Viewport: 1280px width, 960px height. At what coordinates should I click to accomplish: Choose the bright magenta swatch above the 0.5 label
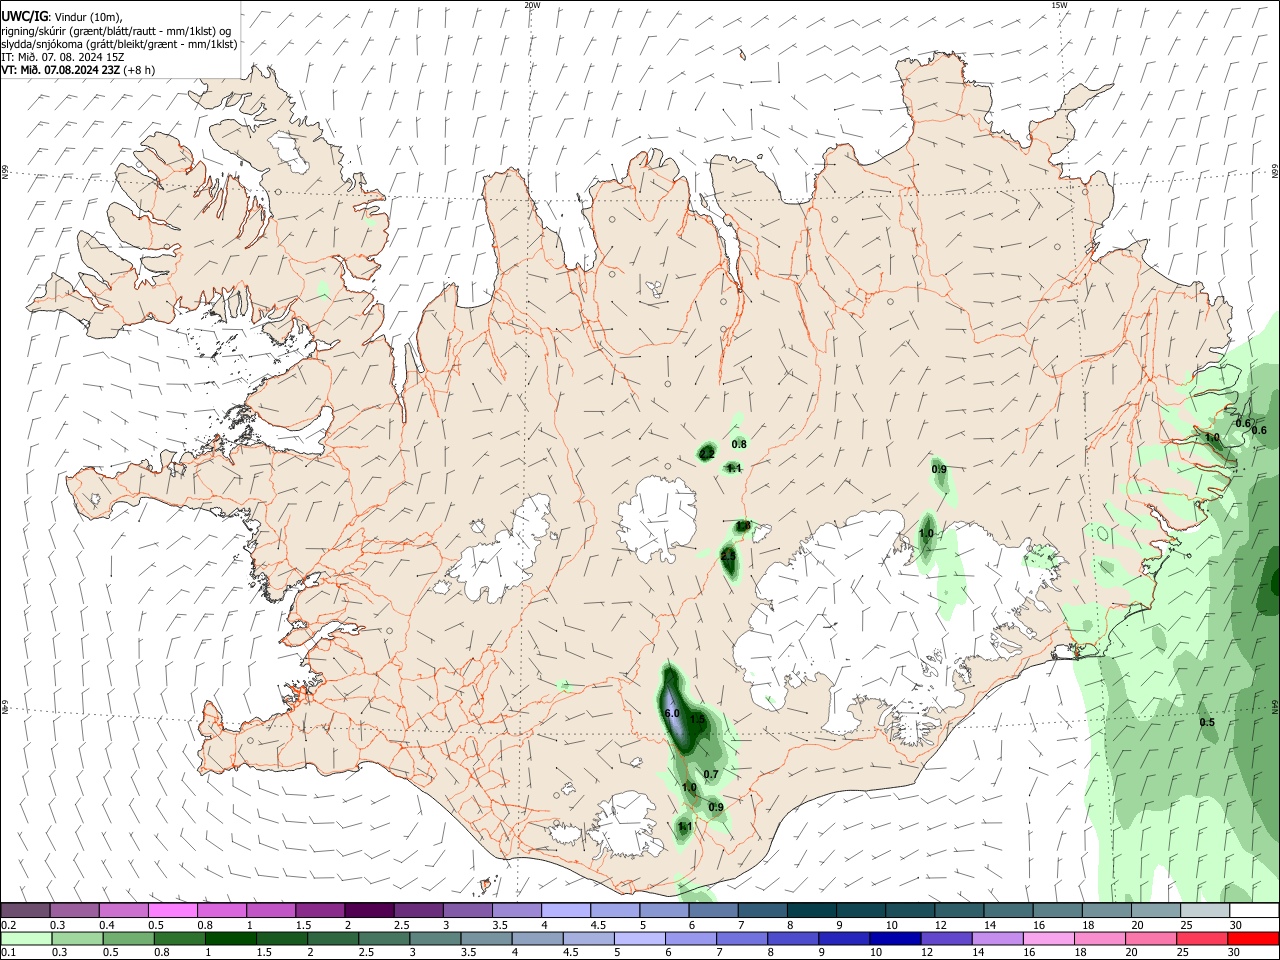(x=172, y=910)
